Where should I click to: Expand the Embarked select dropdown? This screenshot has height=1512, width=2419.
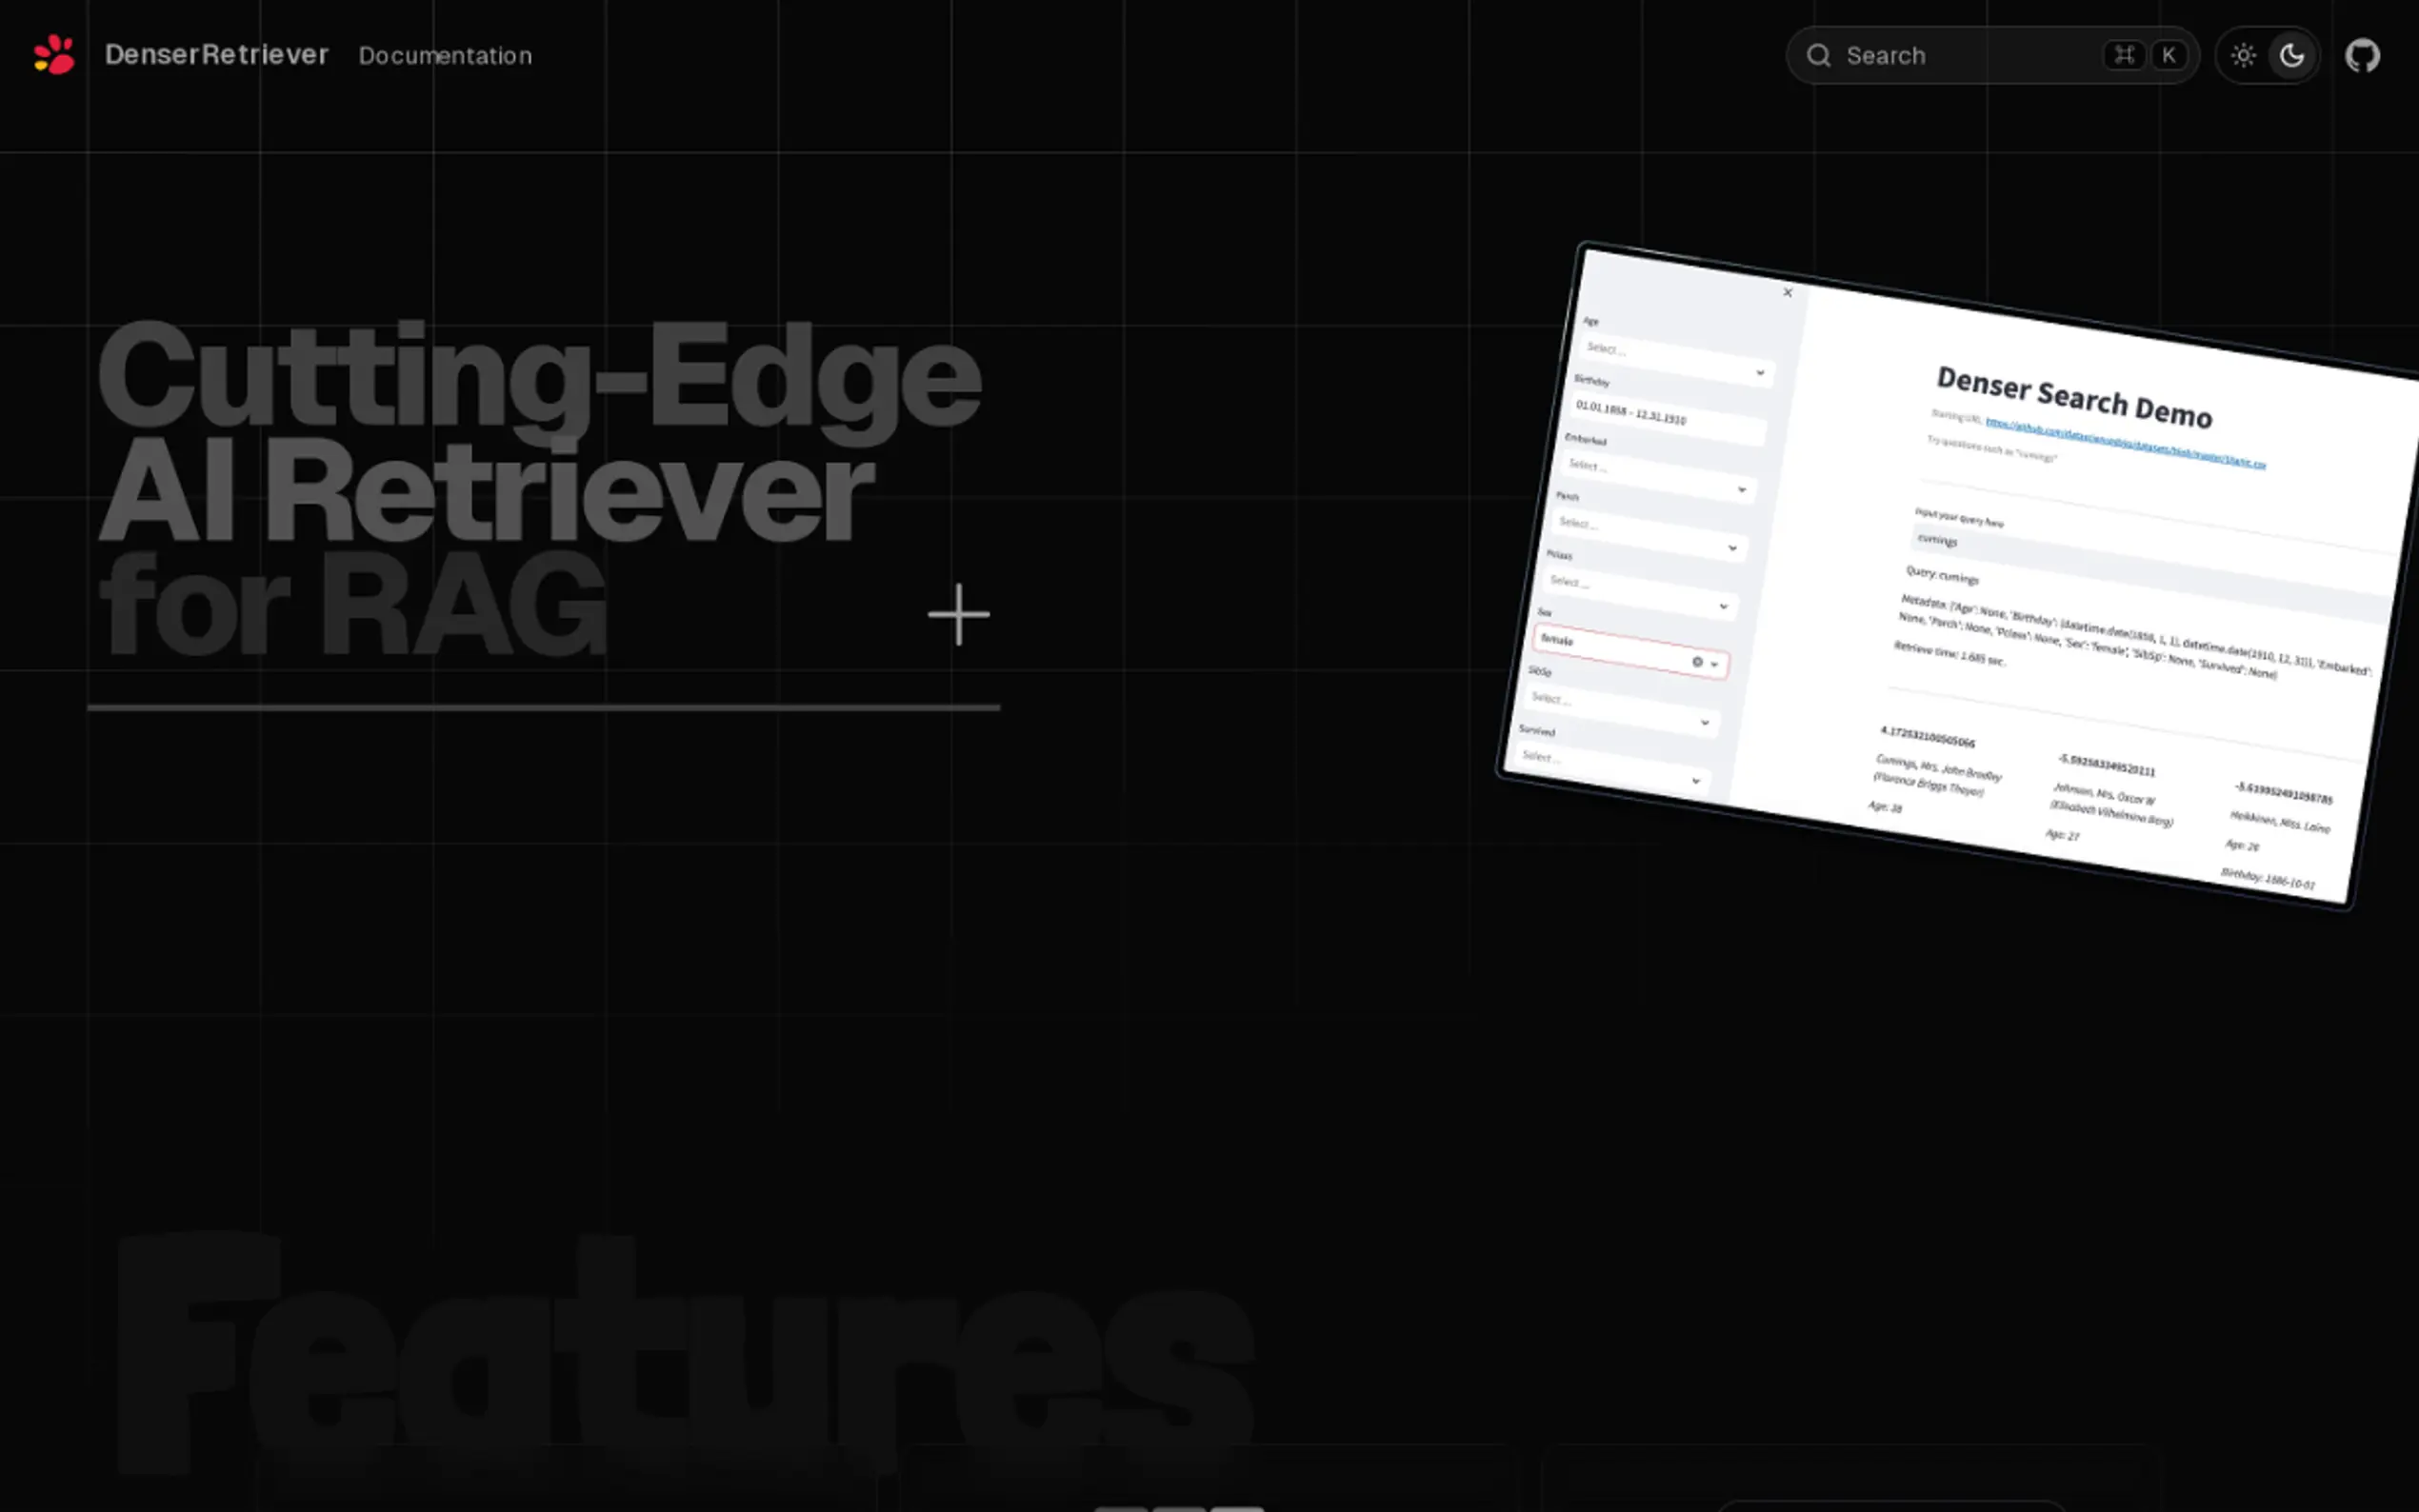click(1657, 476)
